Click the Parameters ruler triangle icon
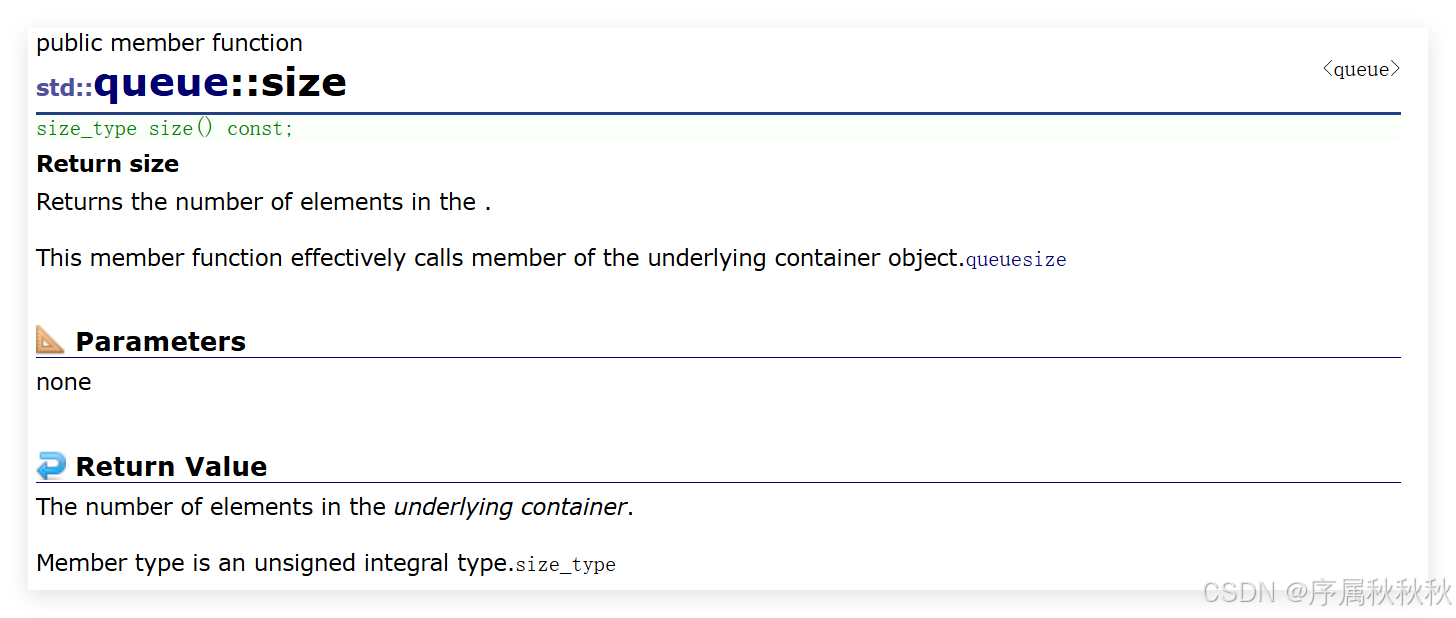The height and width of the screenshot is (618, 1456). click(x=50, y=340)
